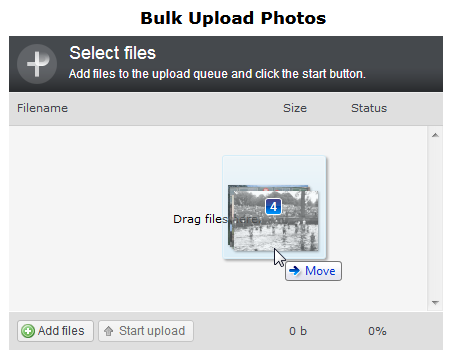Screen dimensions: 460x363
Task: Click the Start upload arrow icon
Action: point(109,331)
